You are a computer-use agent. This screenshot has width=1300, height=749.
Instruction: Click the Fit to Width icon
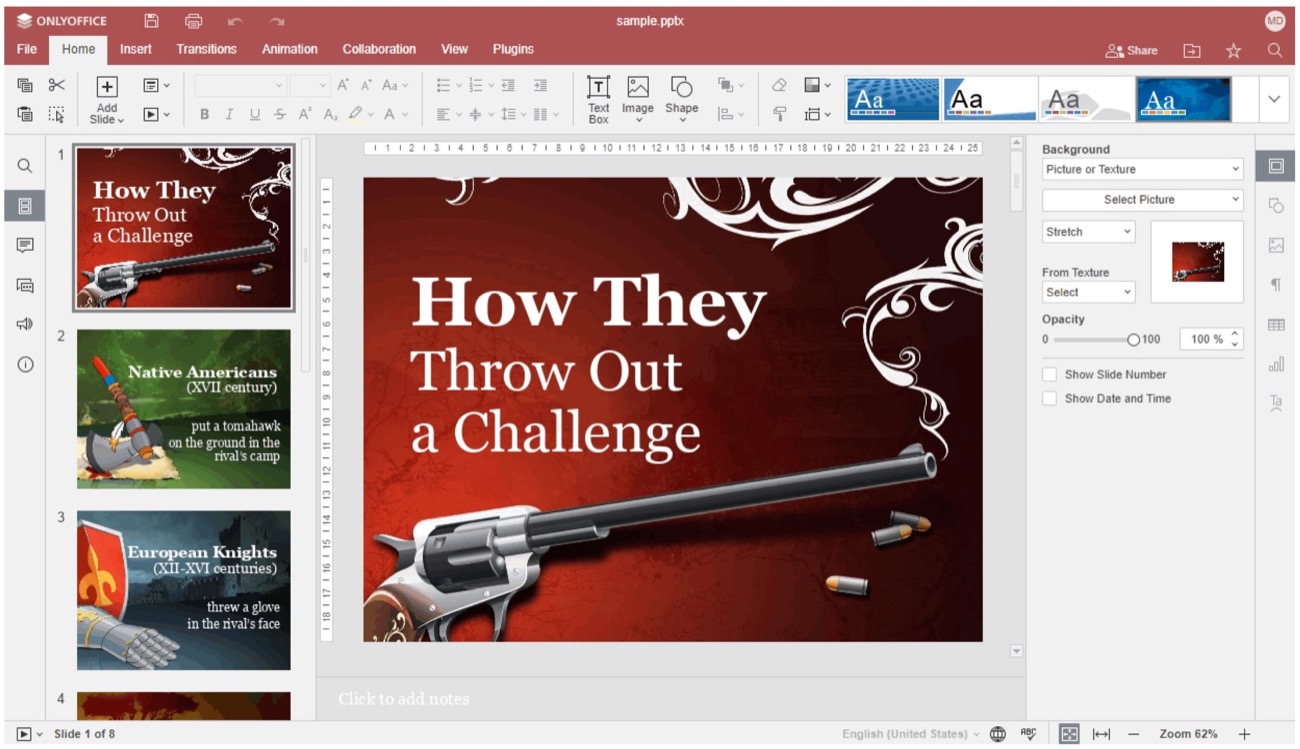tap(1101, 734)
